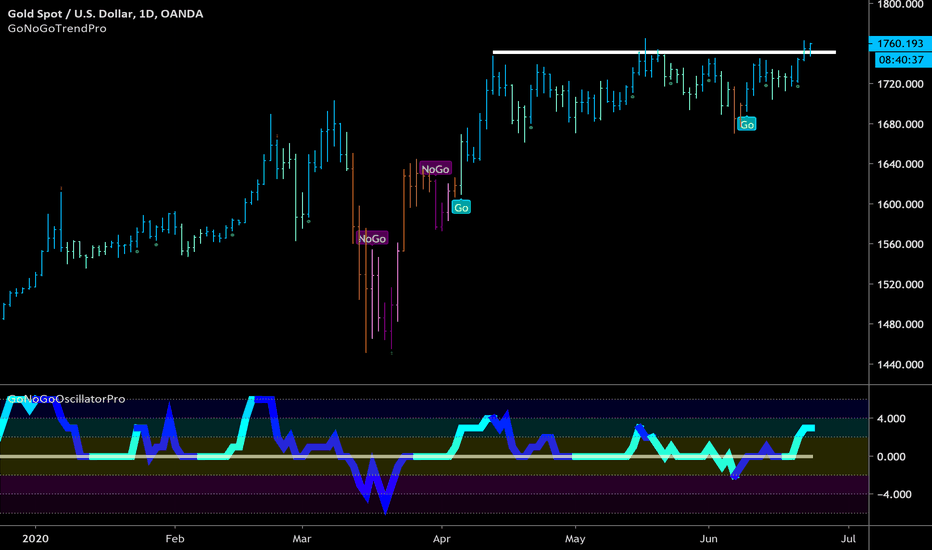Click the current price label 1760.193
The width and height of the screenshot is (932, 550).
tap(900, 43)
